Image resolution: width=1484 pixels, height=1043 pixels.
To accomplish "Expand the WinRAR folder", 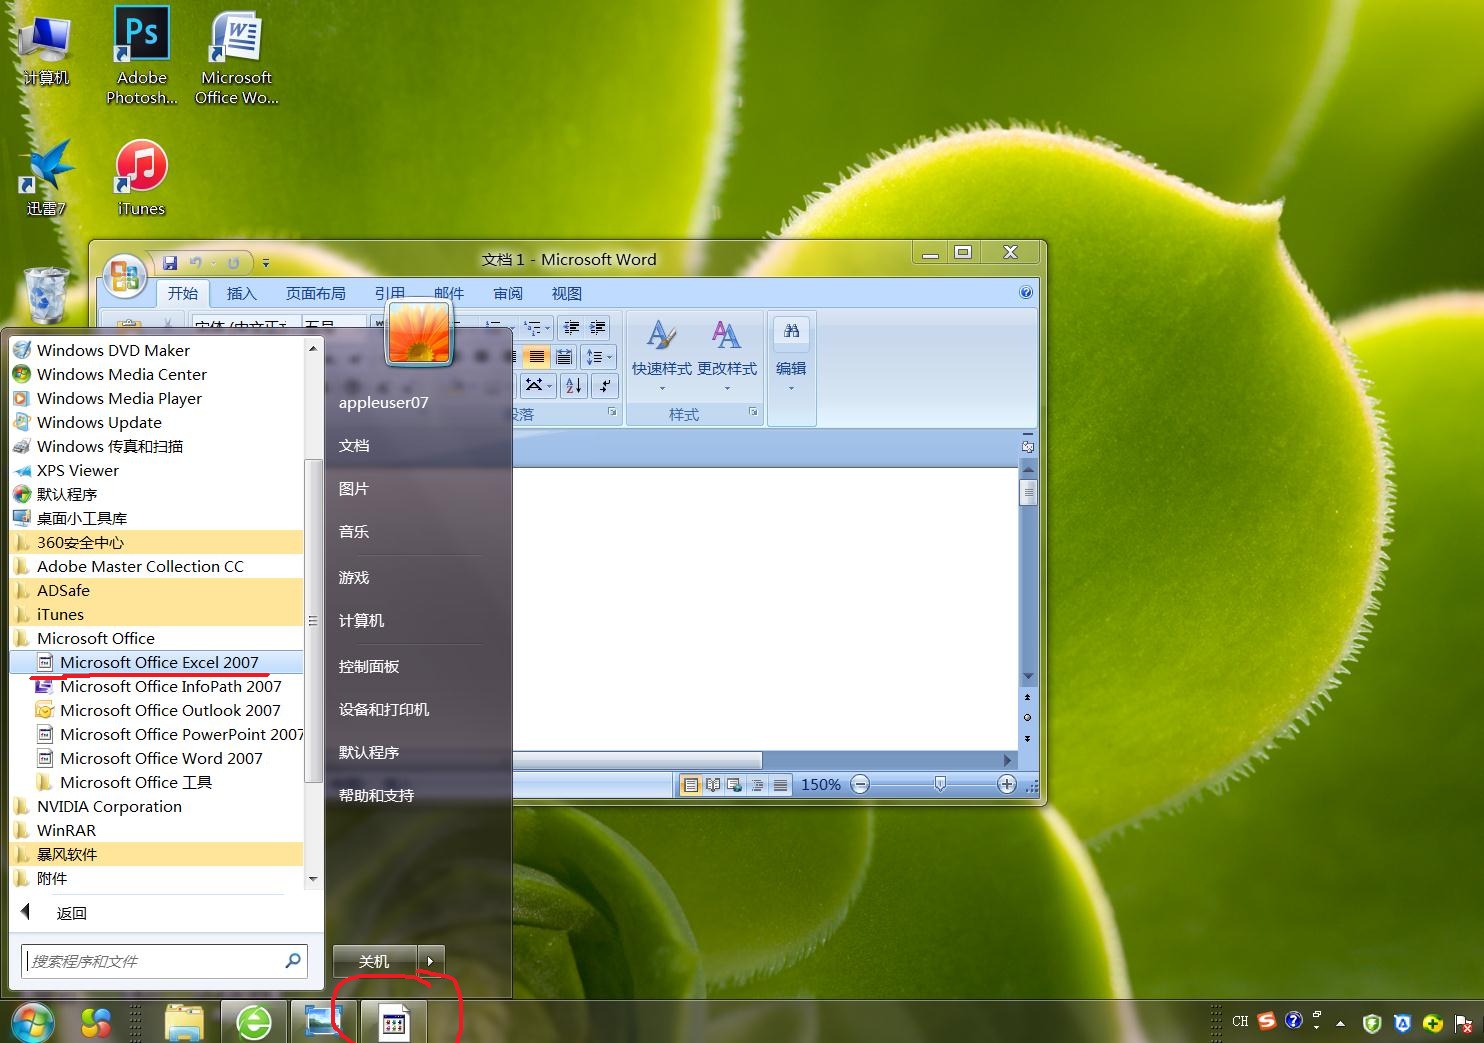I will pyautogui.click(x=157, y=830).
